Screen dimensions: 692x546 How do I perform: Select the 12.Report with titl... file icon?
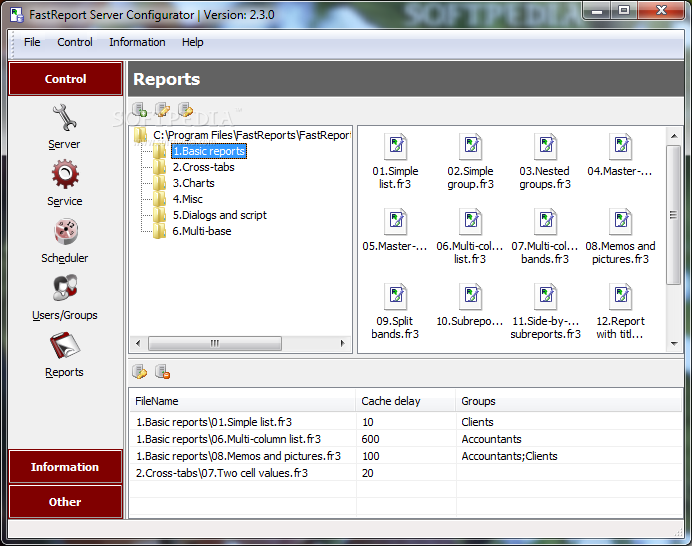[621, 296]
